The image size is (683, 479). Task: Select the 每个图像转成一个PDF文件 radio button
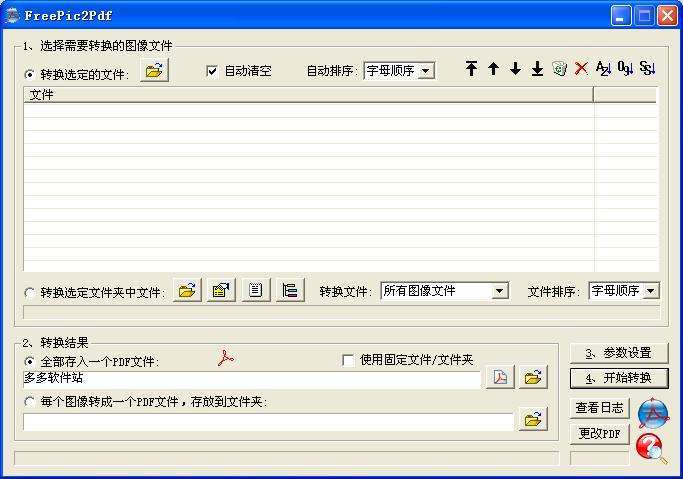coord(29,401)
